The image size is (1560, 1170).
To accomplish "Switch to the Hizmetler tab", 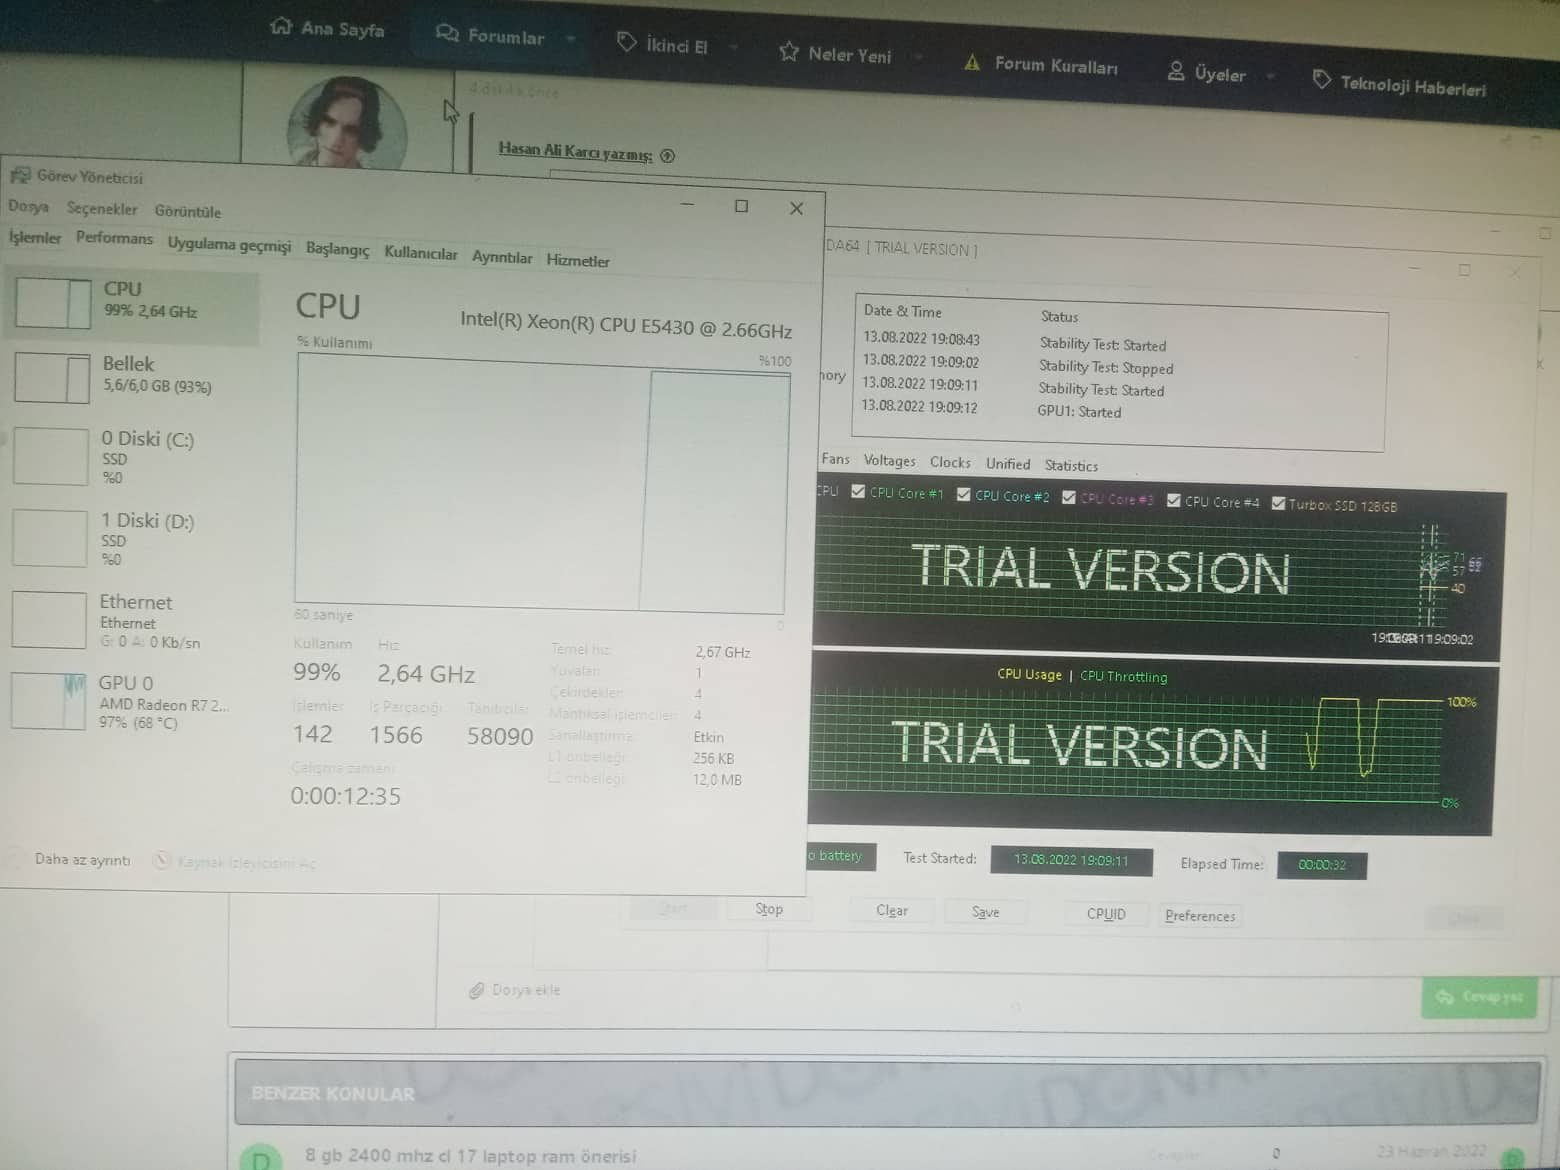I will [x=578, y=260].
